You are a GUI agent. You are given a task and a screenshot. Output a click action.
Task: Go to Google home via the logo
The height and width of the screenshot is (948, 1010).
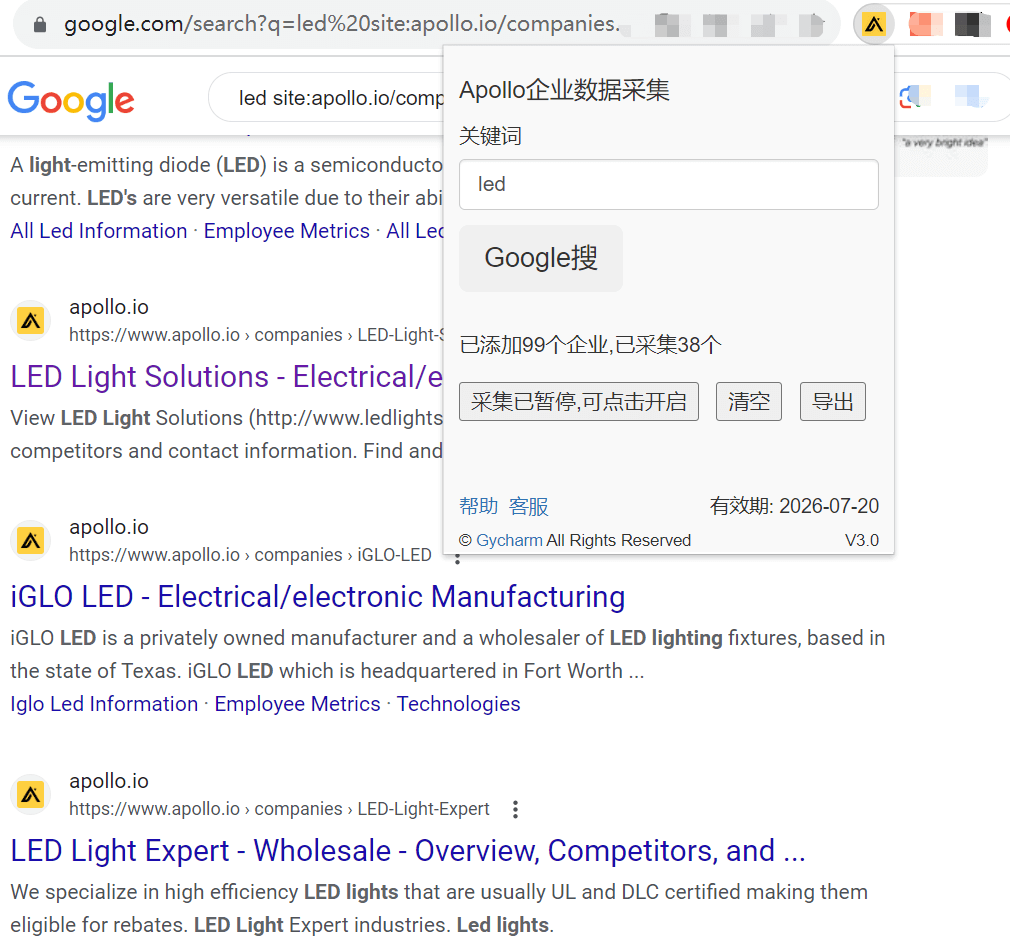pos(71,100)
